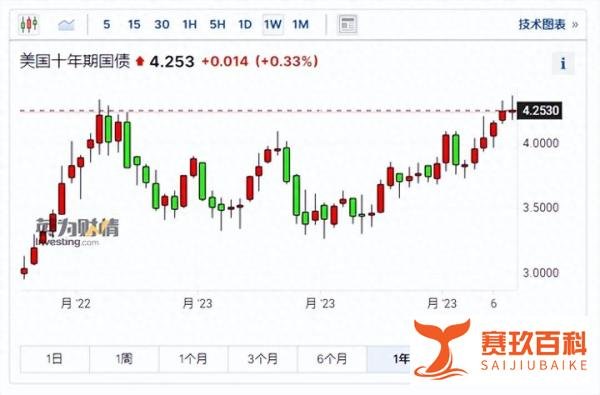
Task: Choose the 3个月 time range
Action: [x=262, y=359]
